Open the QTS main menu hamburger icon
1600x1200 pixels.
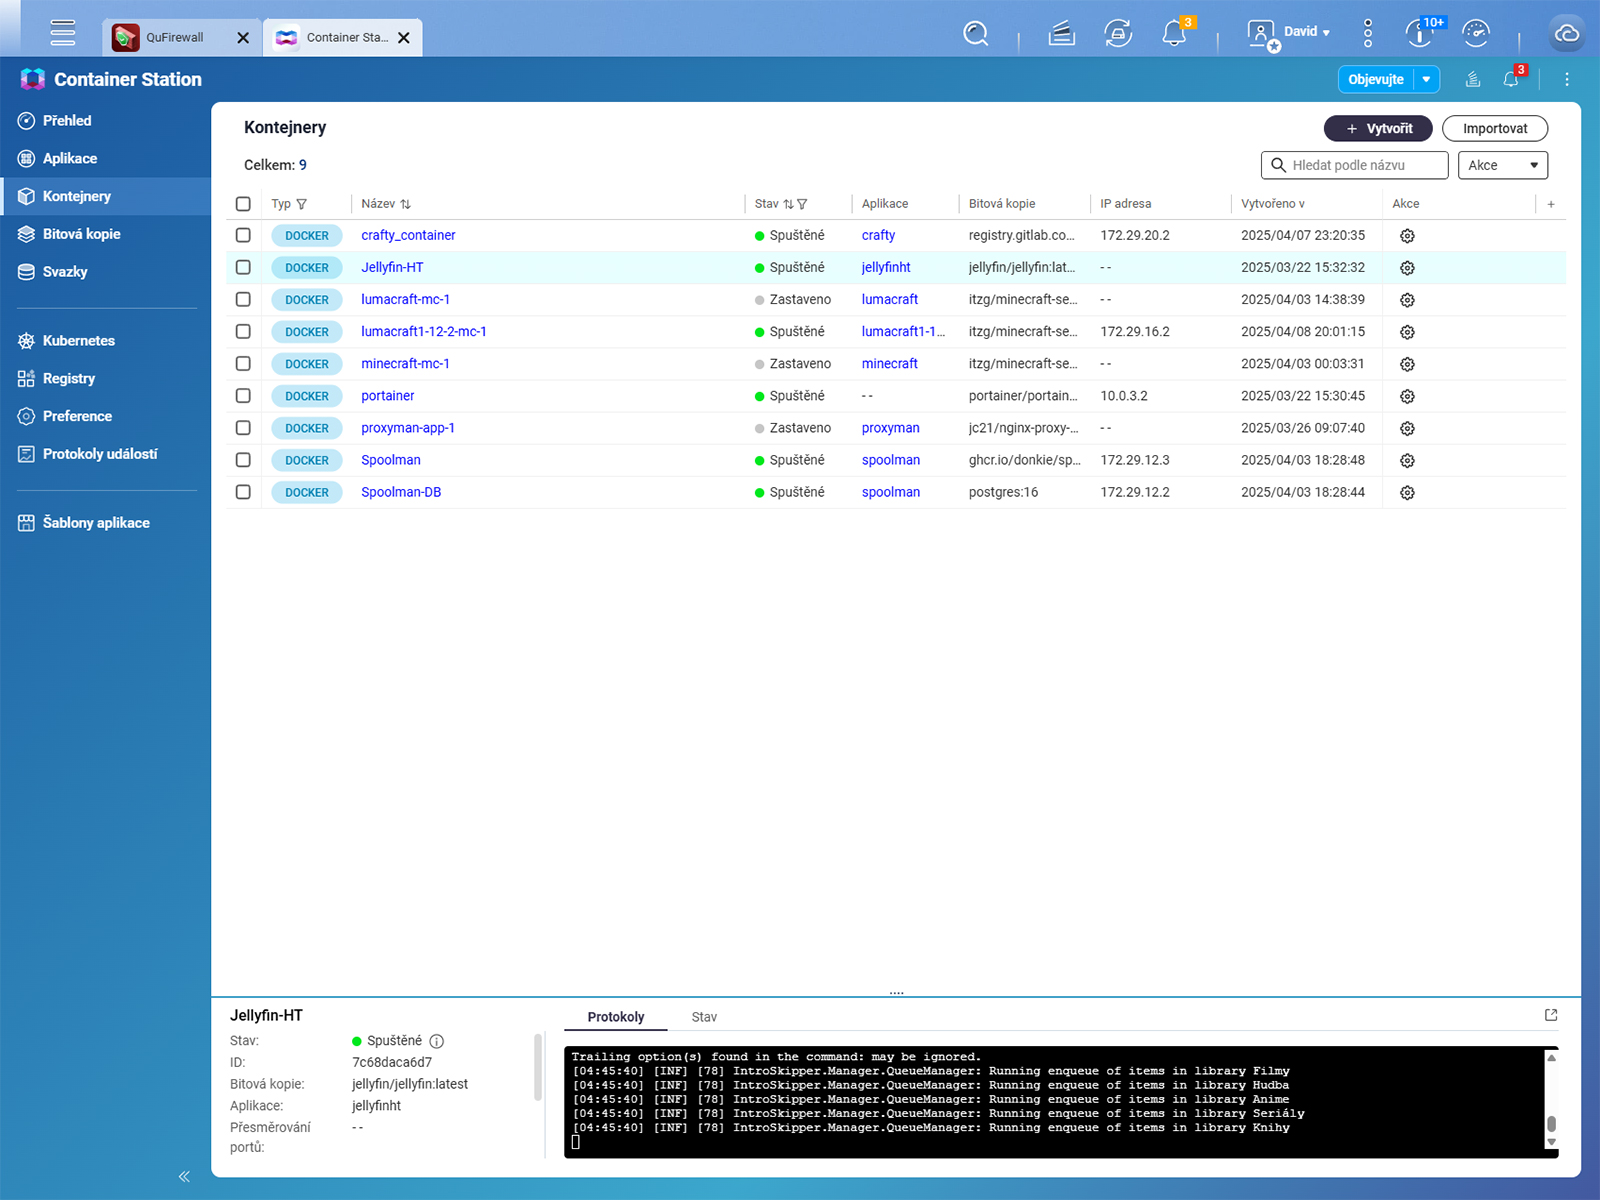click(63, 33)
